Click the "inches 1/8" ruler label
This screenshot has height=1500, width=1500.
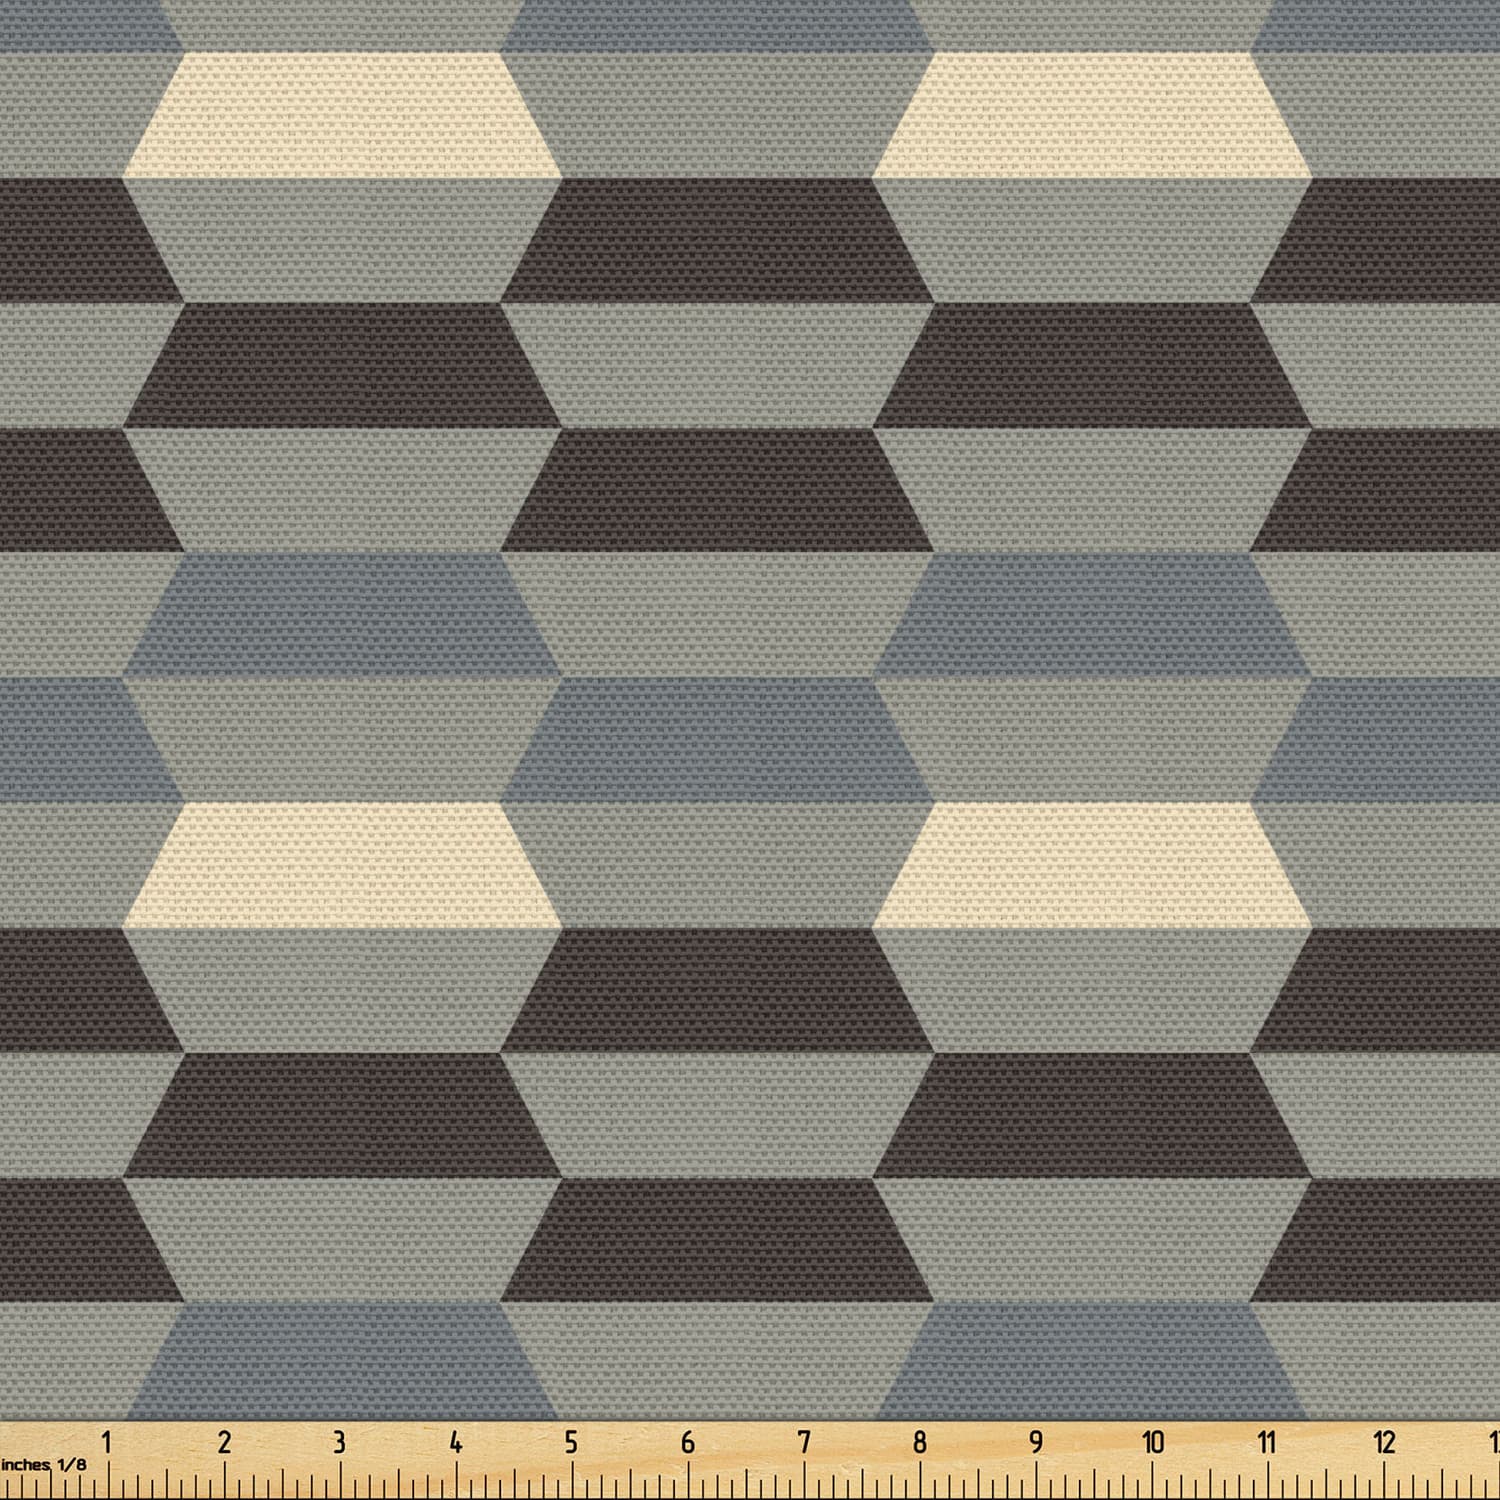pos(43,1464)
